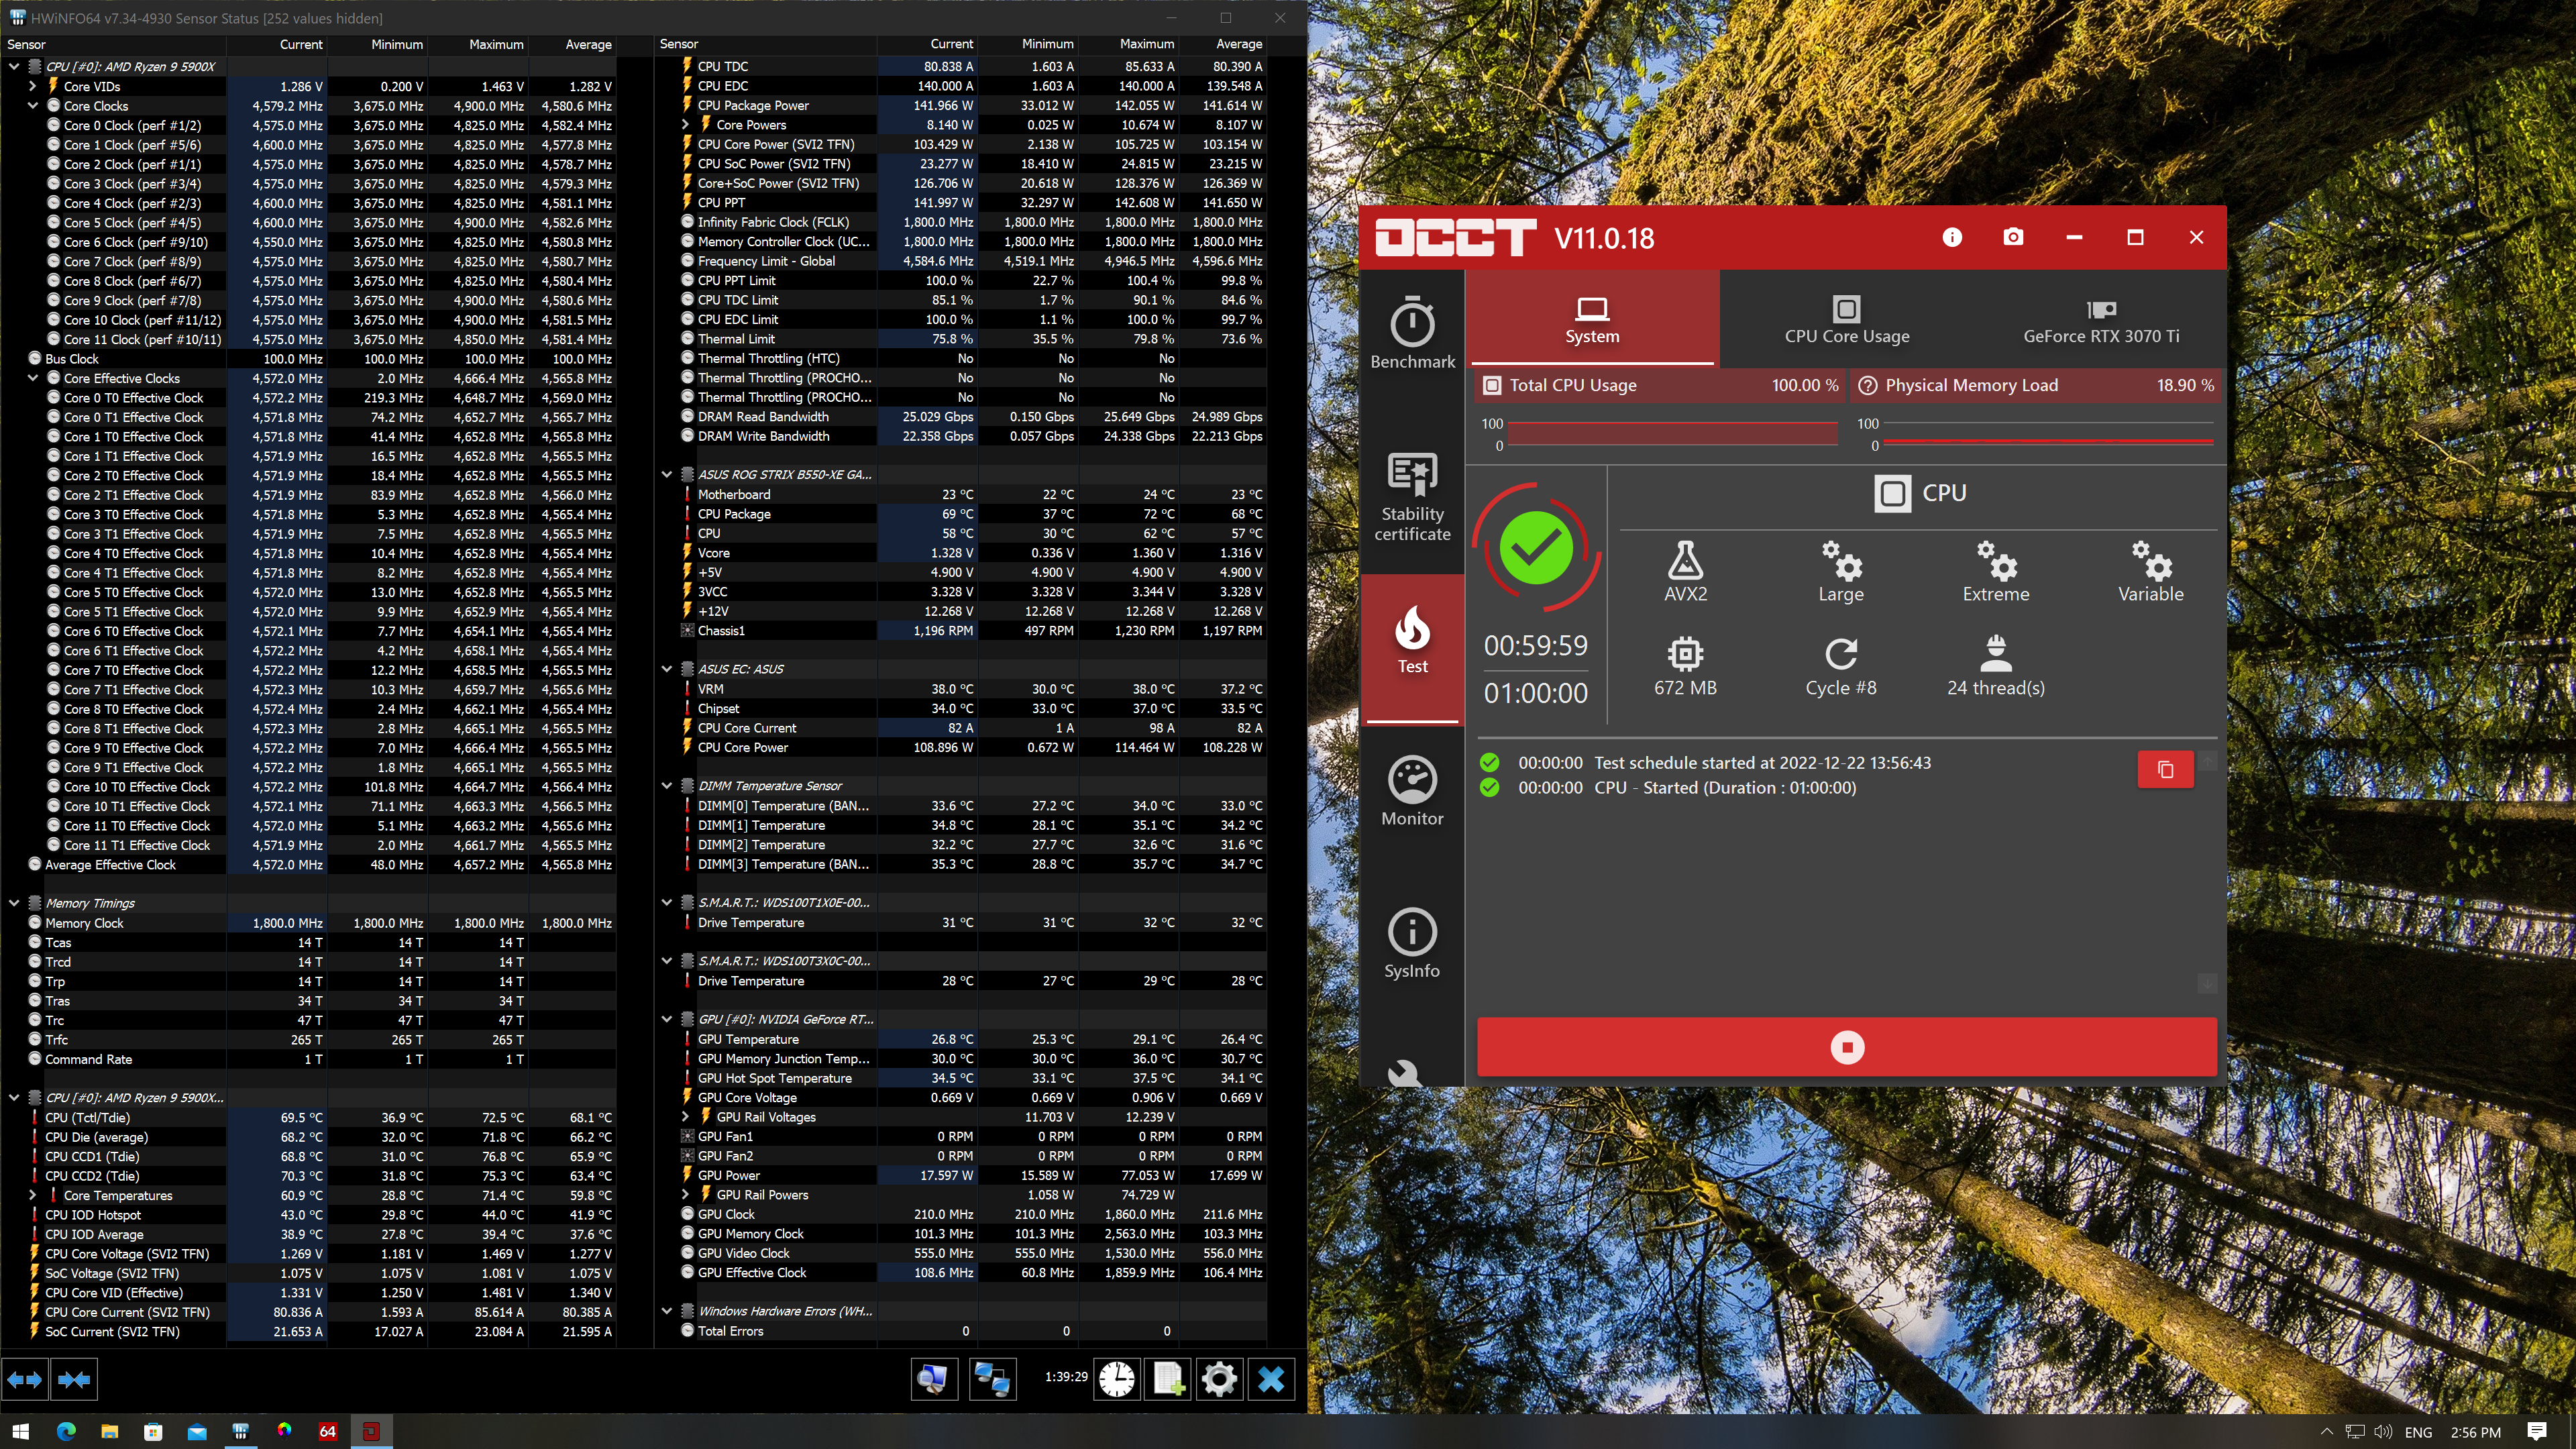This screenshot has height=1449, width=2576.
Task: Open volume control in system tray
Action: click(x=2383, y=1432)
